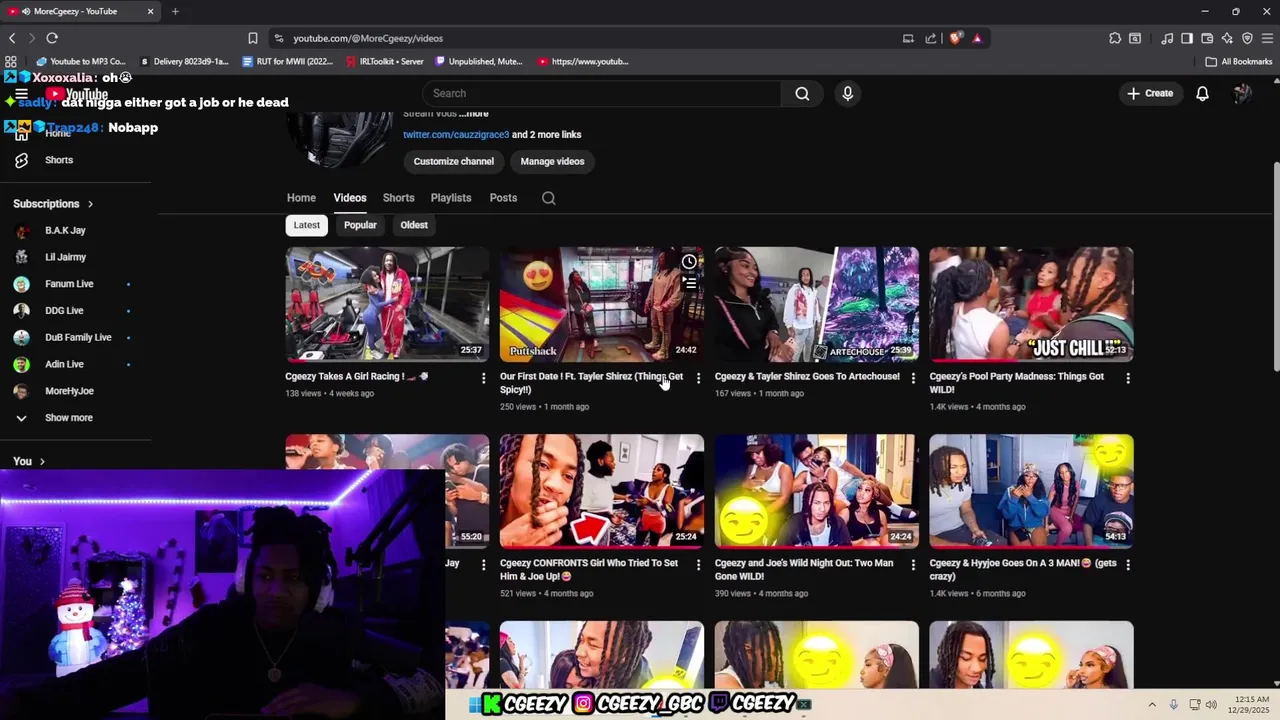The height and width of the screenshot is (720, 1280).
Task: Open options for 'Goes On A 3 MAN' video
Action: point(1127,565)
